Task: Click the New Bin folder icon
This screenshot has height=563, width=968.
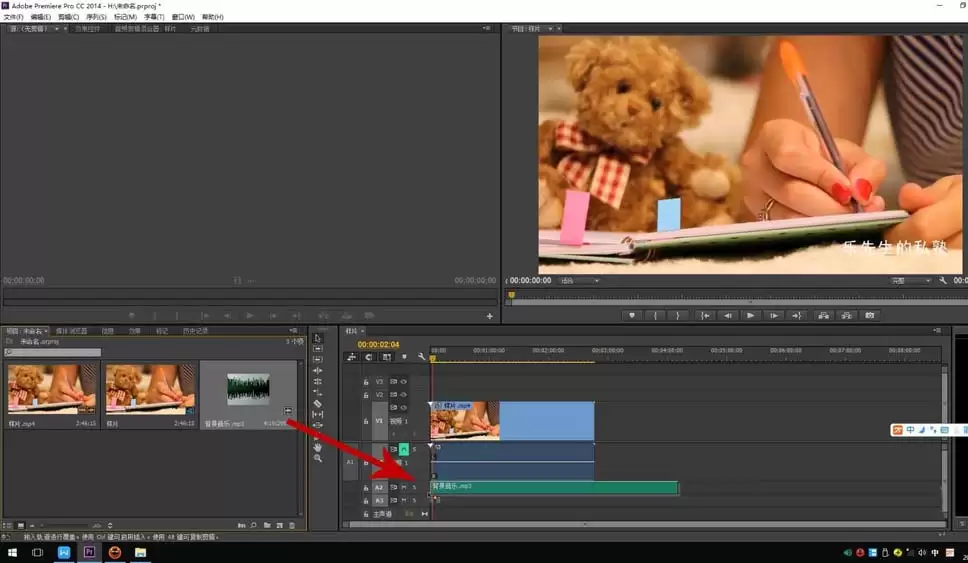Action: point(267,525)
